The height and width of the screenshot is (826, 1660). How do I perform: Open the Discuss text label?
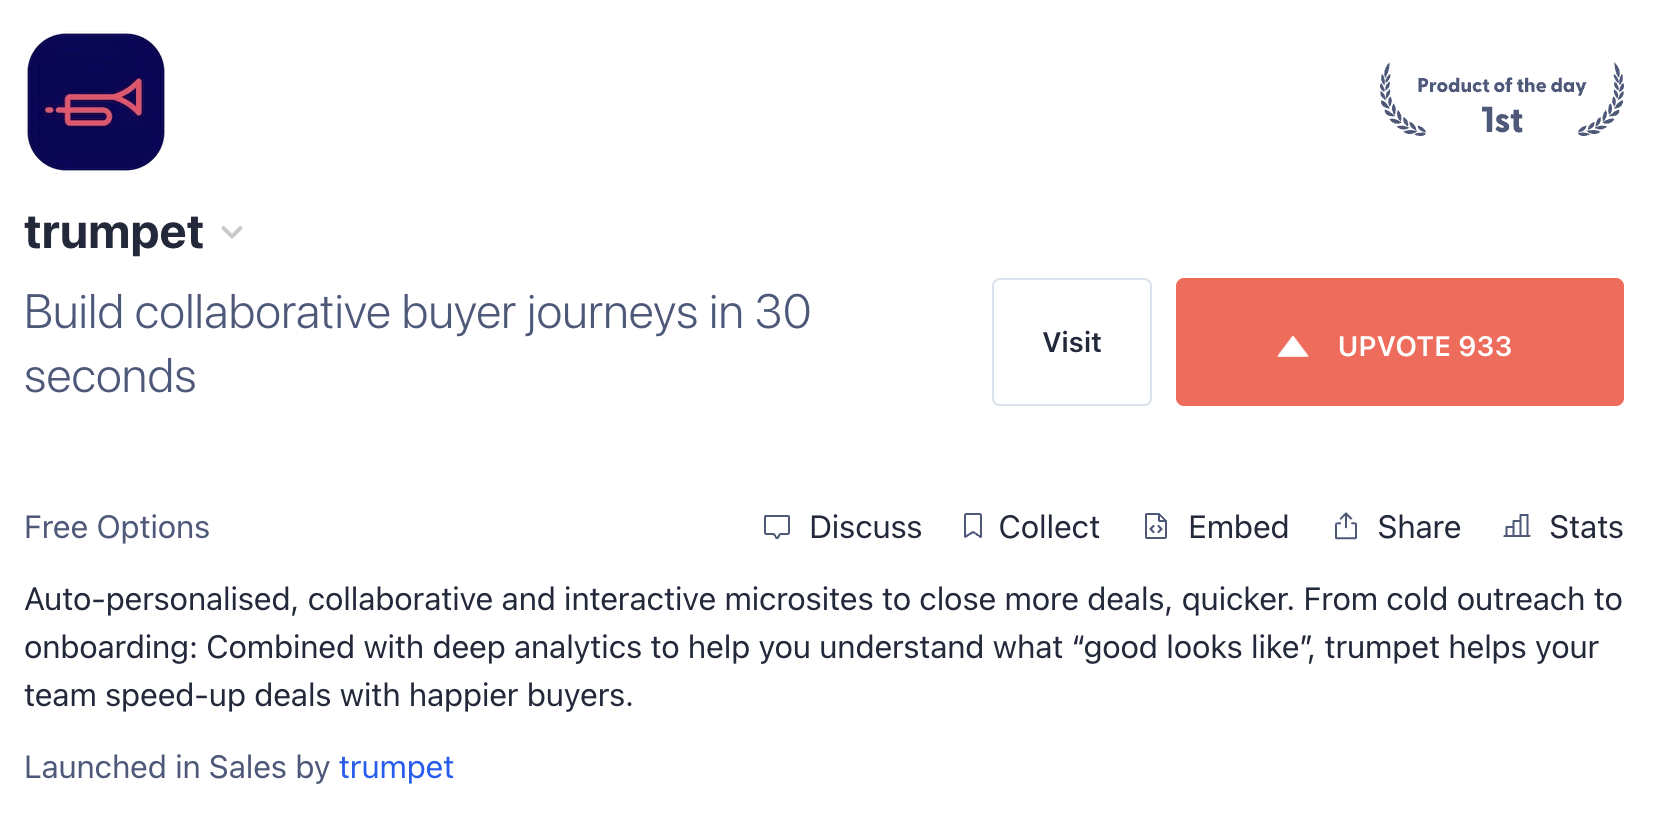(x=865, y=527)
